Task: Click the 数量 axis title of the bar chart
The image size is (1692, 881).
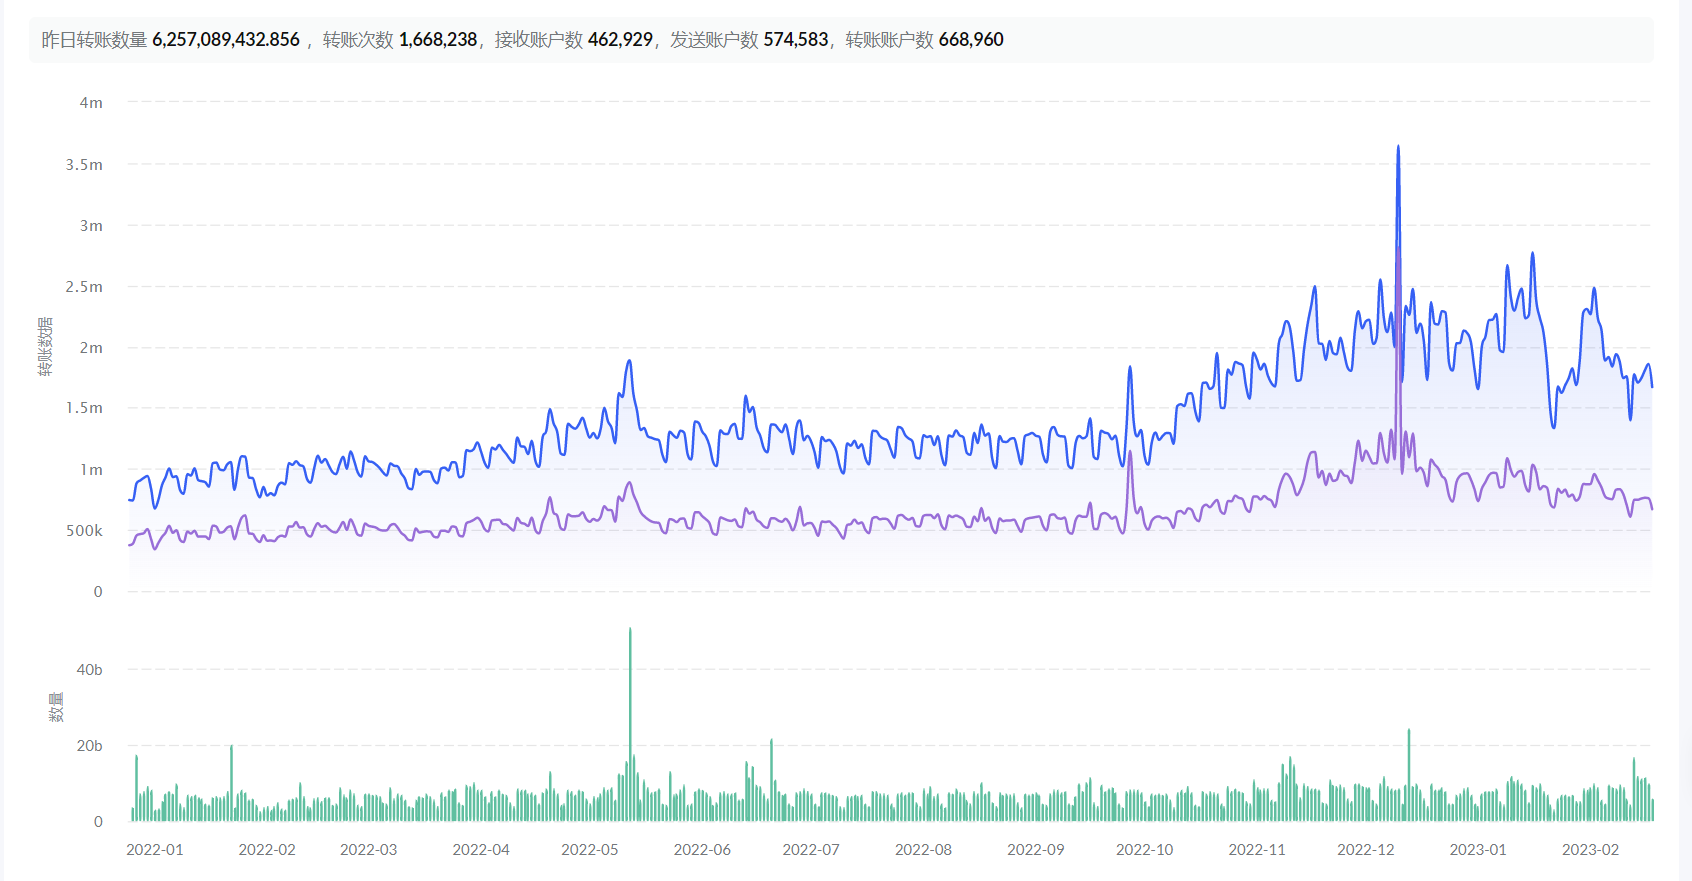Action: (56, 707)
